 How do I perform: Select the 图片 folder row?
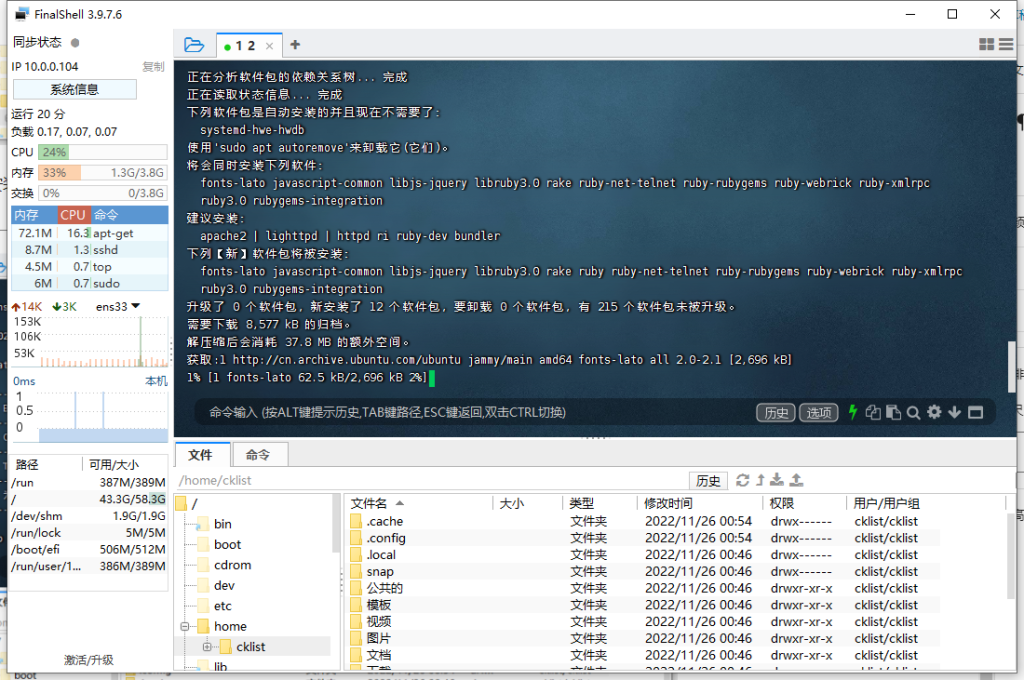pyautogui.click(x=644, y=638)
